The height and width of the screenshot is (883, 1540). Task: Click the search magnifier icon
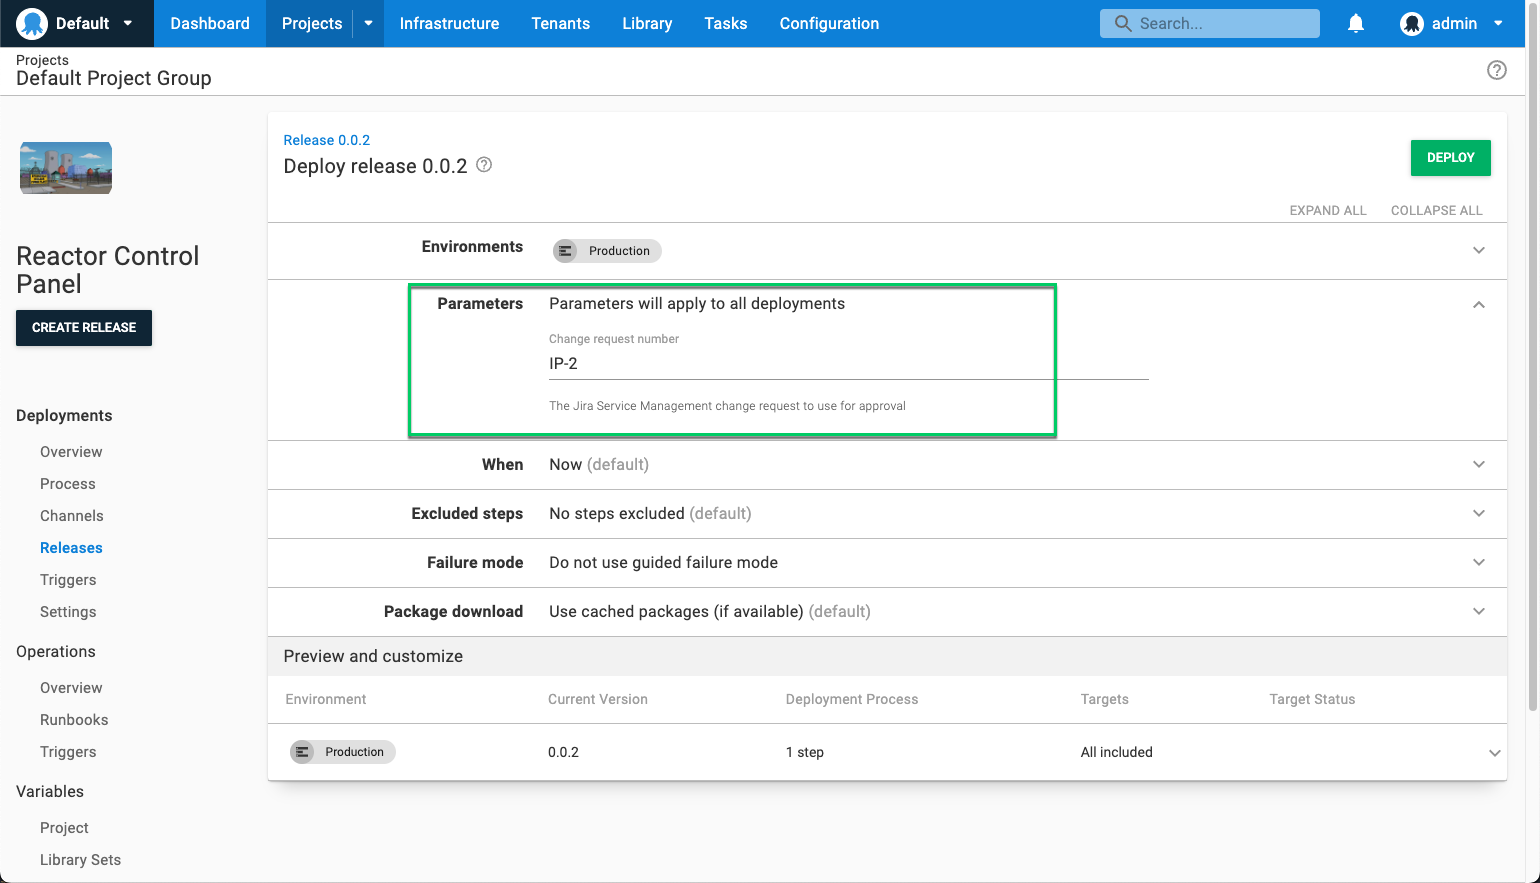pos(1121,23)
